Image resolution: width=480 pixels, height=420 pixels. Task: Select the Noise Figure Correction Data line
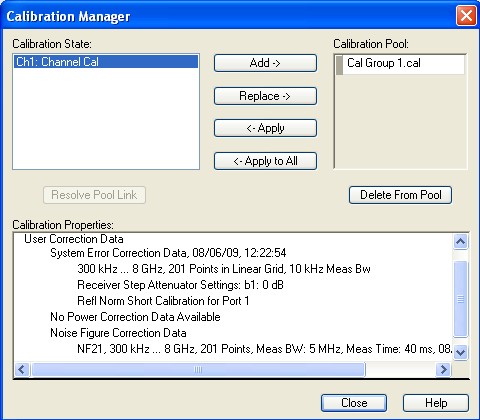118,333
